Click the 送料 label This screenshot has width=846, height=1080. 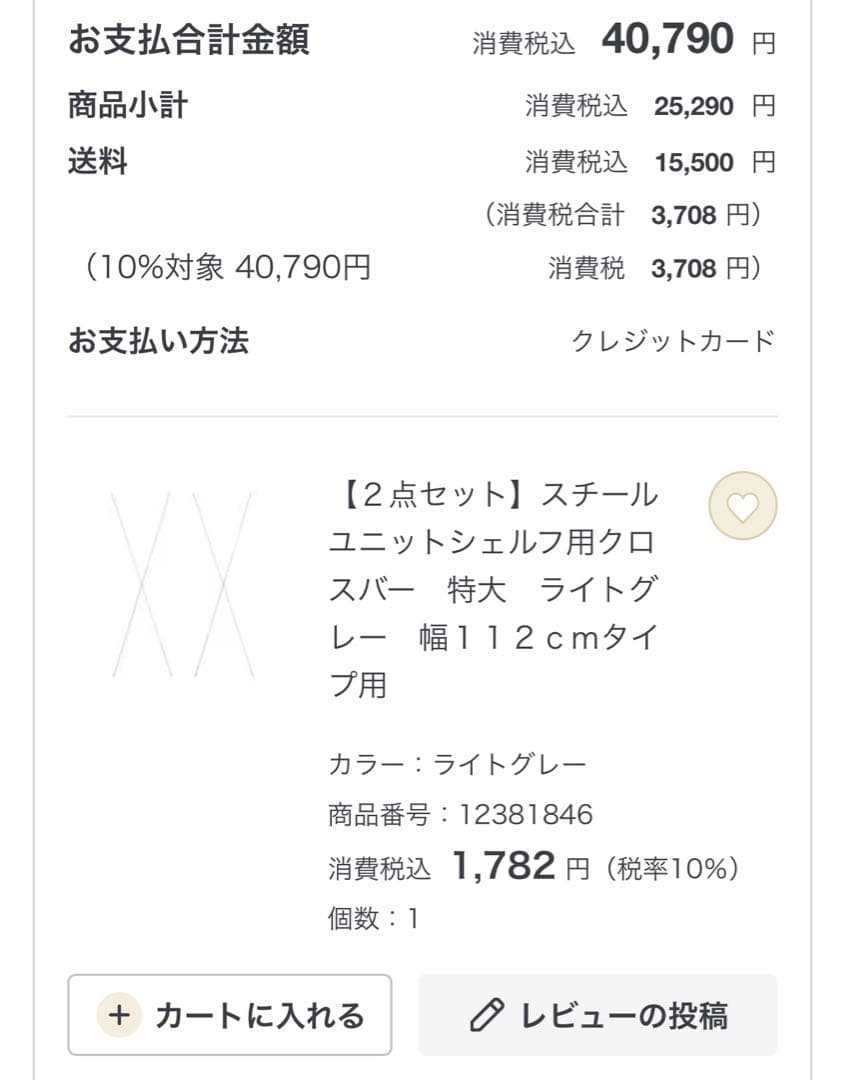(98, 161)
